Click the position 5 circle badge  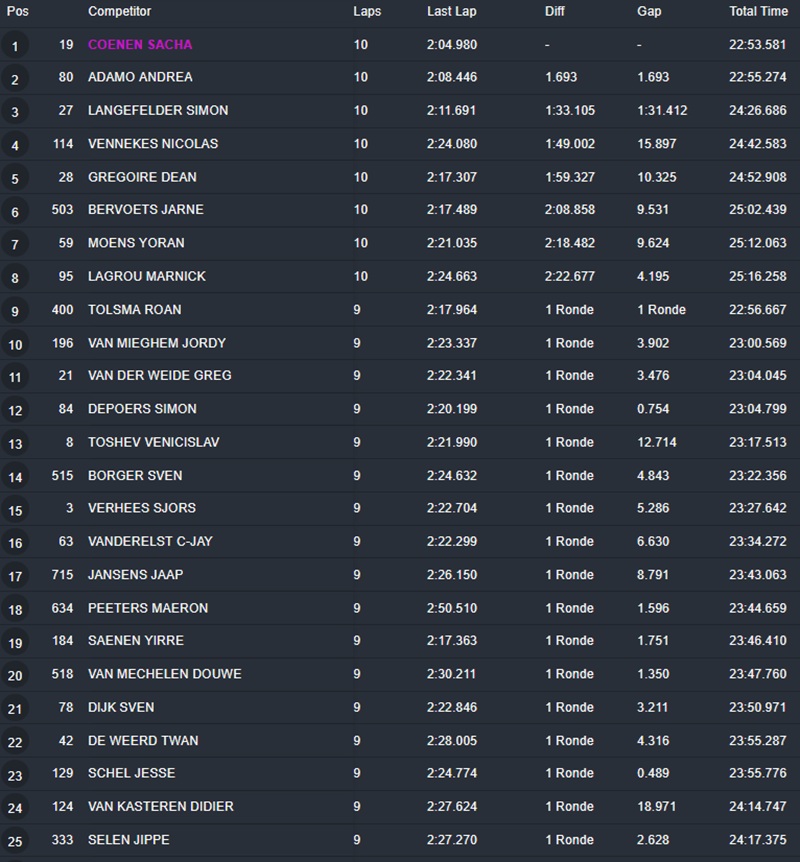pos(15,179)
